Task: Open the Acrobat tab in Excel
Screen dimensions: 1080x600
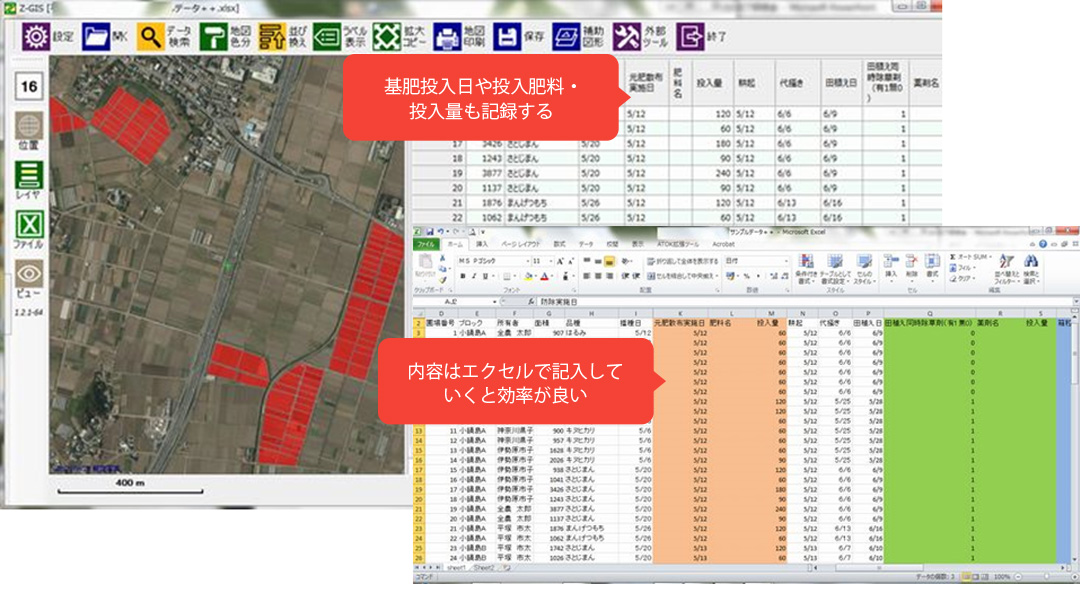Action: click(723, 244)
